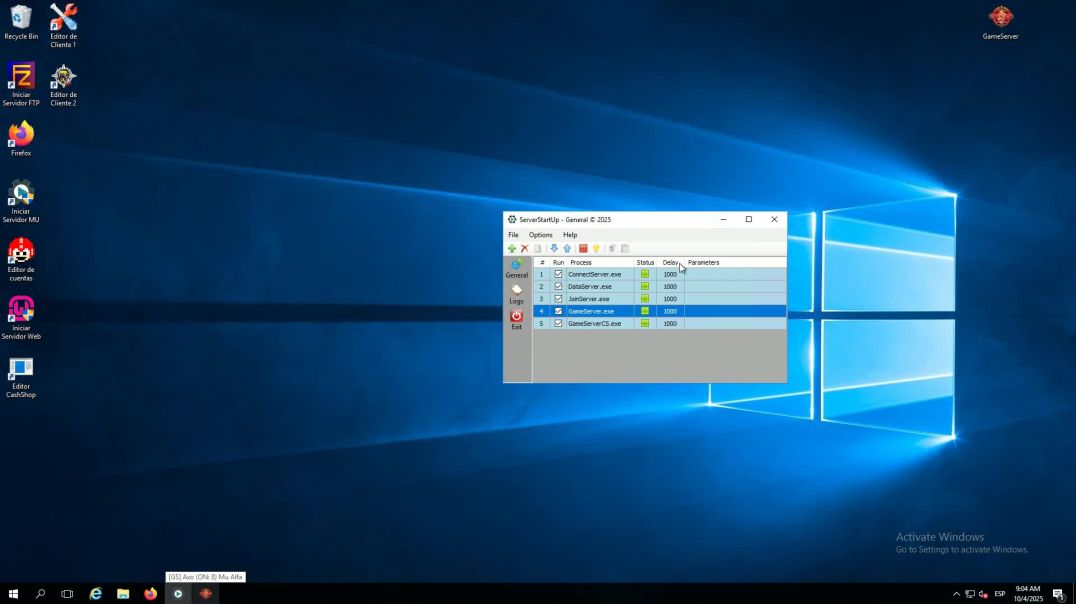Click the green plus Add process icon
Screen dimensions: 1076x604
pos(512,249)
